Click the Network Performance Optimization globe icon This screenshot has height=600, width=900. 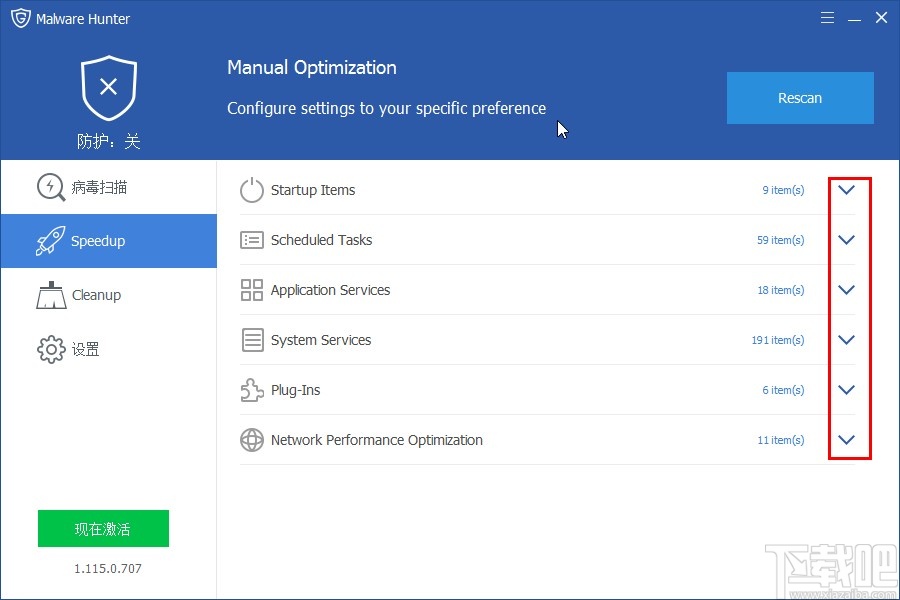251,440
